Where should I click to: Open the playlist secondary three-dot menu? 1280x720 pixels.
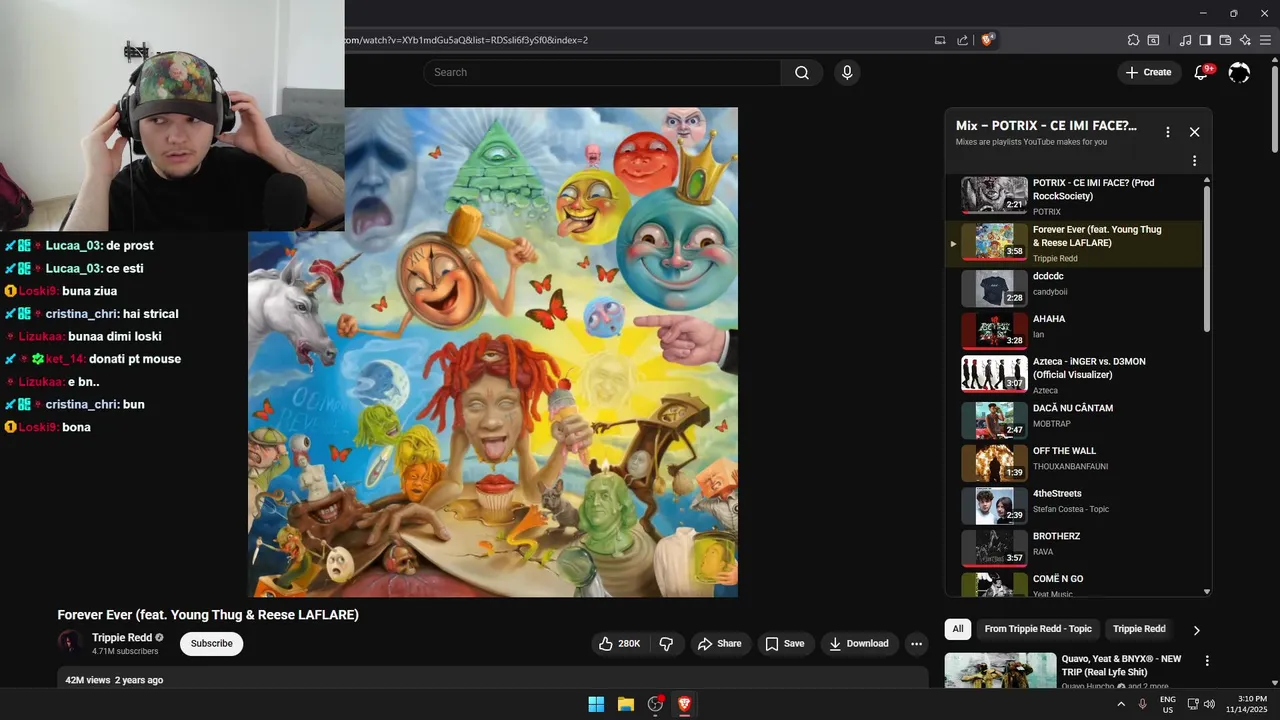pos(1194,161)
